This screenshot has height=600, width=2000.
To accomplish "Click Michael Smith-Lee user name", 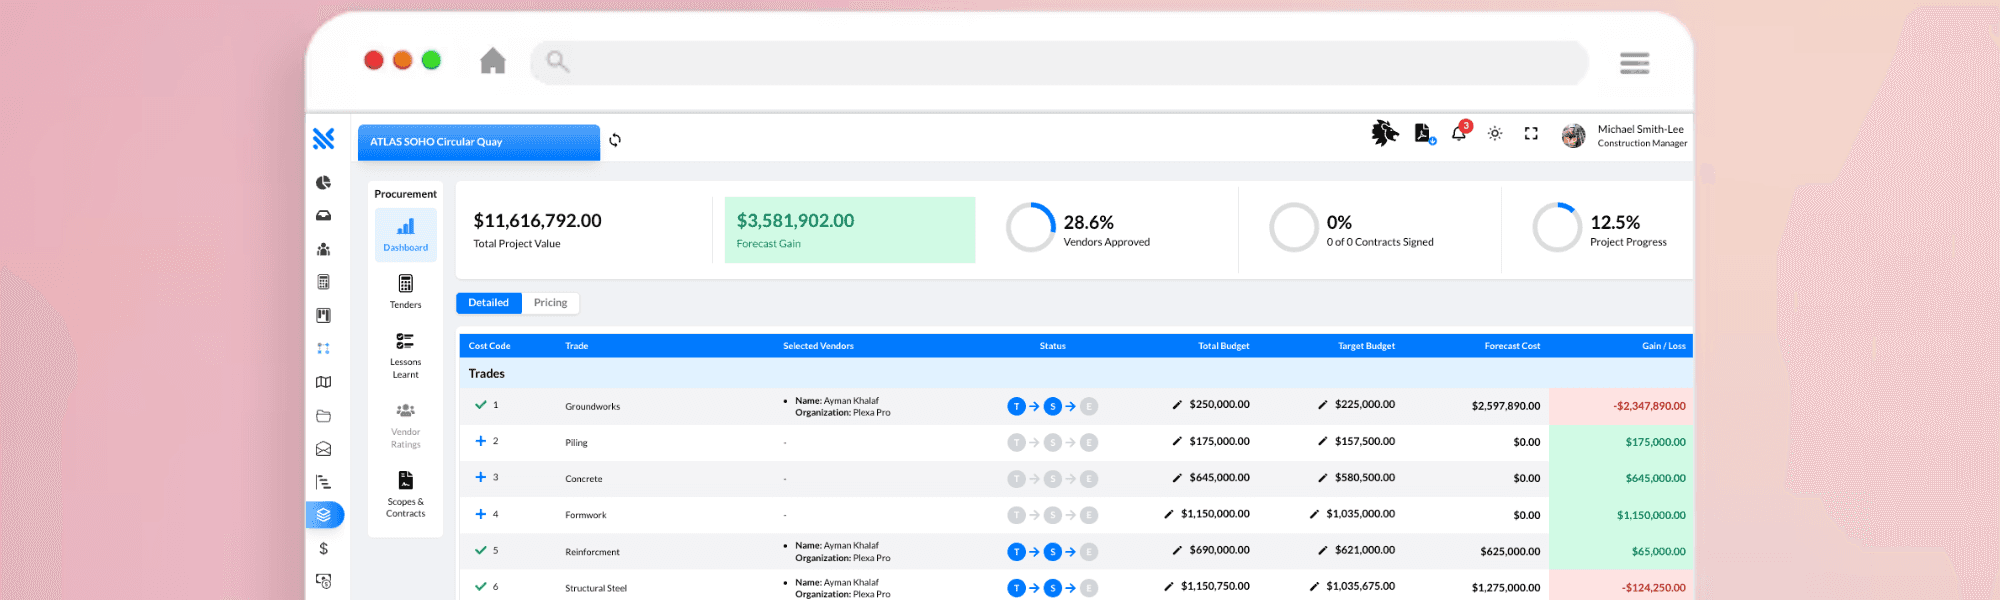I will pyautogui.click(x=1640, y=129).
